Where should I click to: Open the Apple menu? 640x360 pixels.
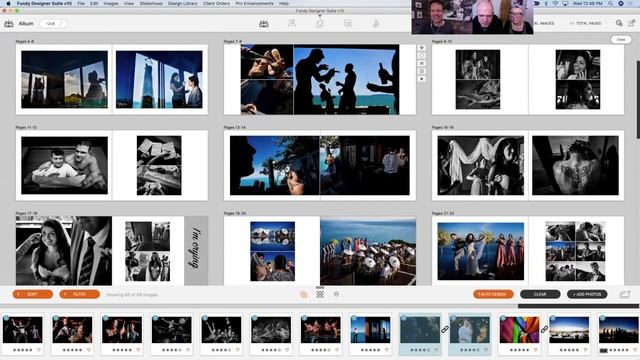coord(8,3)
